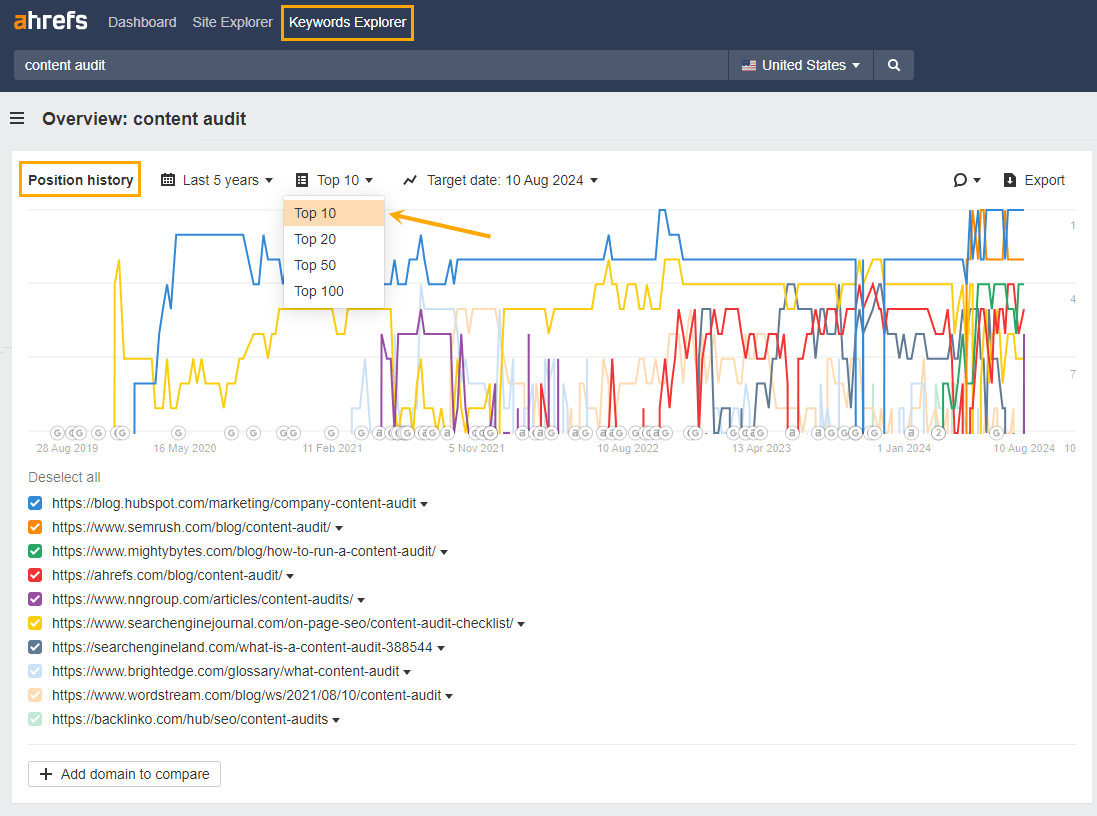This screenshot has width=1097, height=816.
Task: Click the plus icon in Add domain button
Action: 48,773
